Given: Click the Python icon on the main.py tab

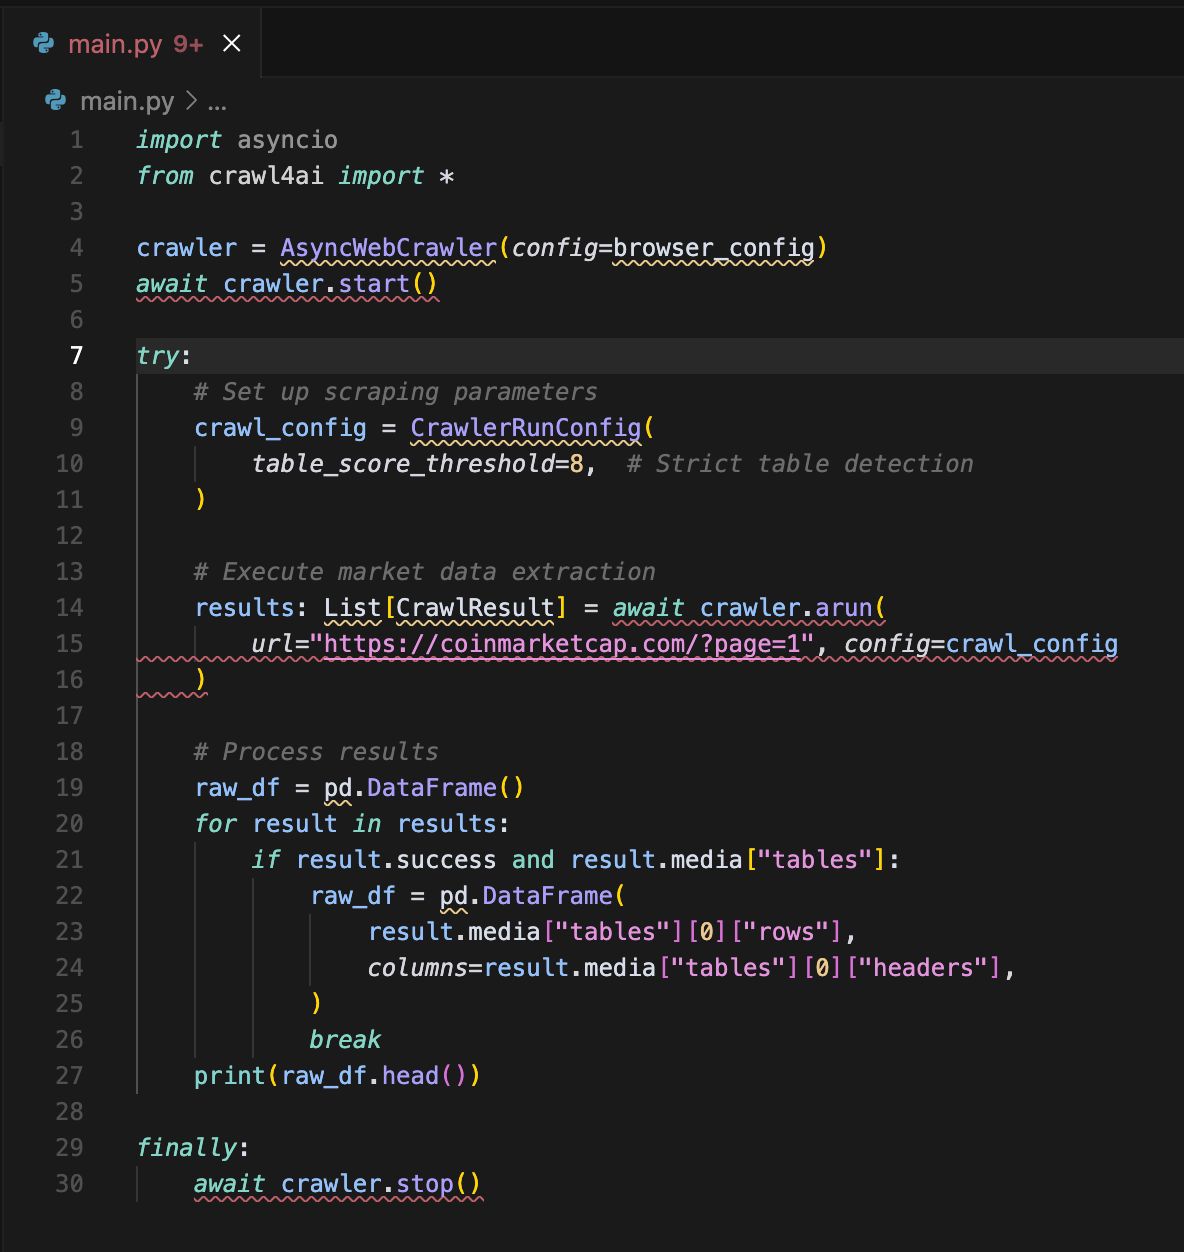Looking at the screenshot, I should [x=40, y=42].
